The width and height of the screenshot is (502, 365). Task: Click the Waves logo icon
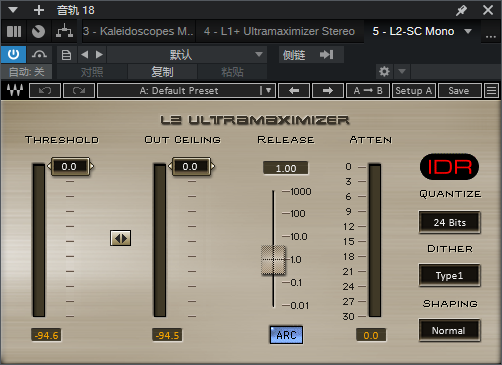click(15, 90)
